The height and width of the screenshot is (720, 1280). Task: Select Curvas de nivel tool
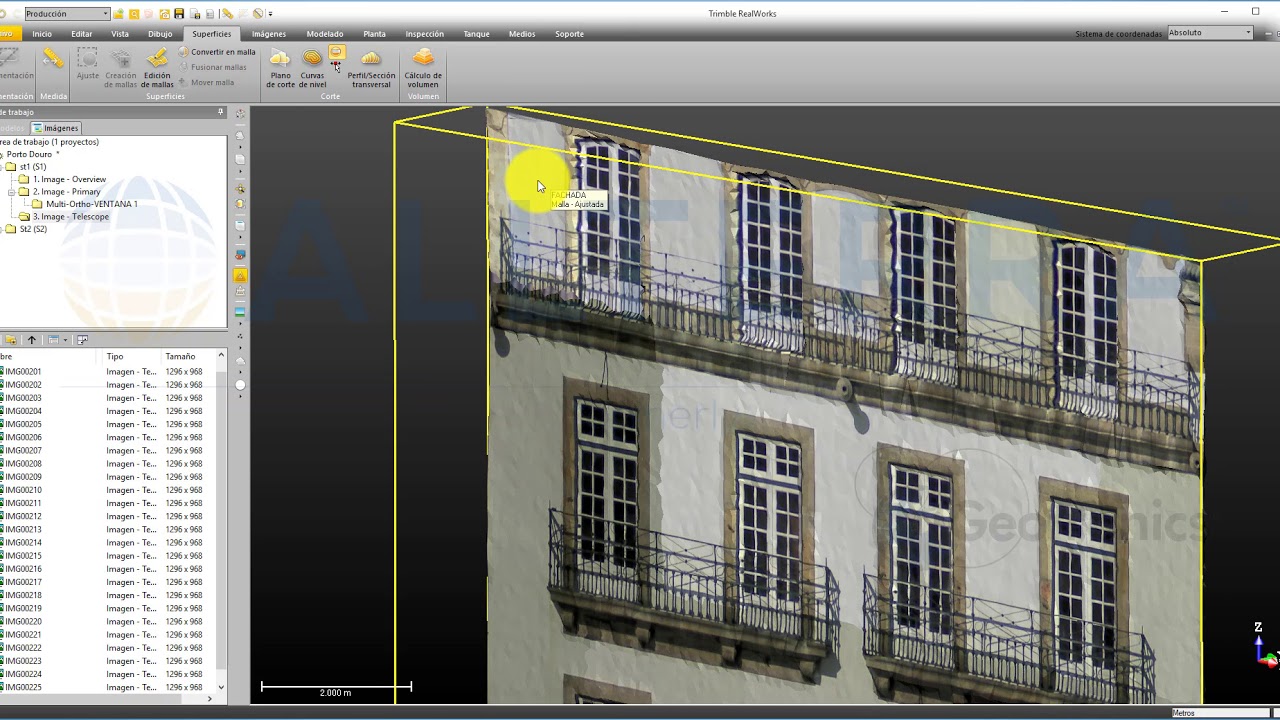tap(312, 68)
